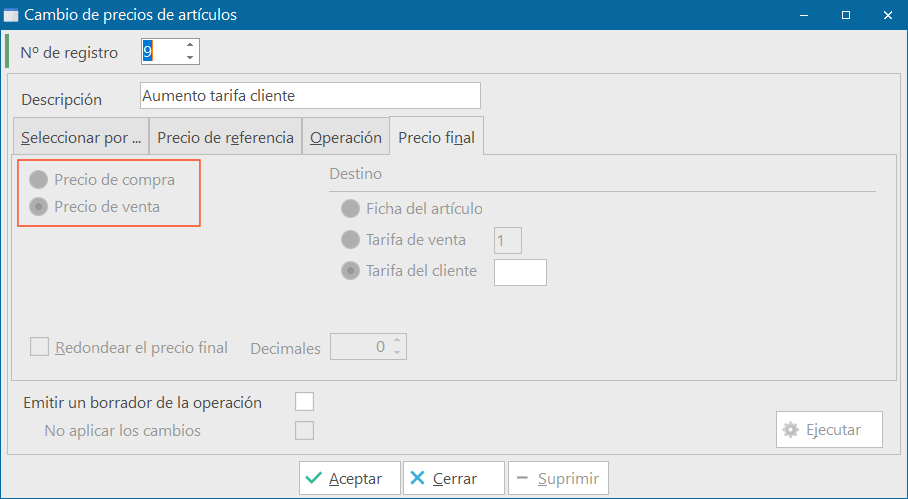Decrease Nº de registro with down arrow
This screenshot has height=499, width=908.
pyautogui.click(x=190, y=58)
